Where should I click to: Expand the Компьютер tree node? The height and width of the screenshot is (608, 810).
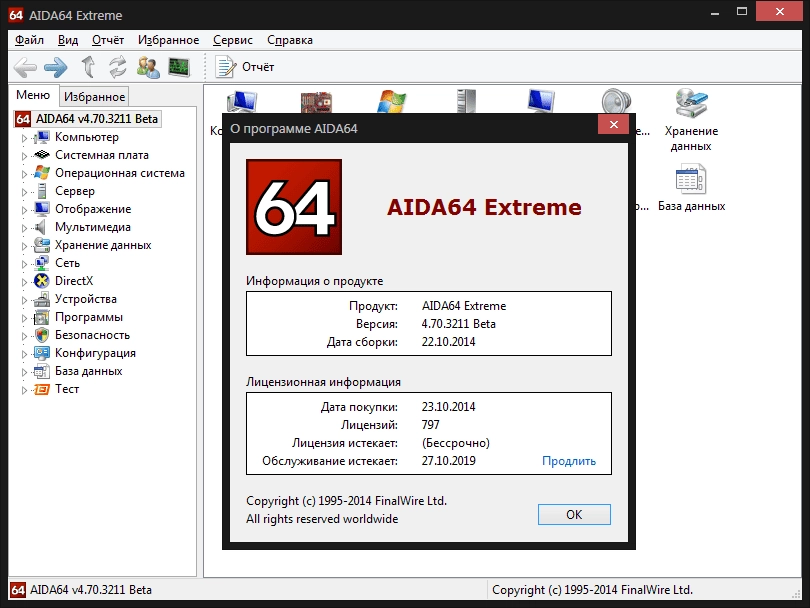[24, 138]
